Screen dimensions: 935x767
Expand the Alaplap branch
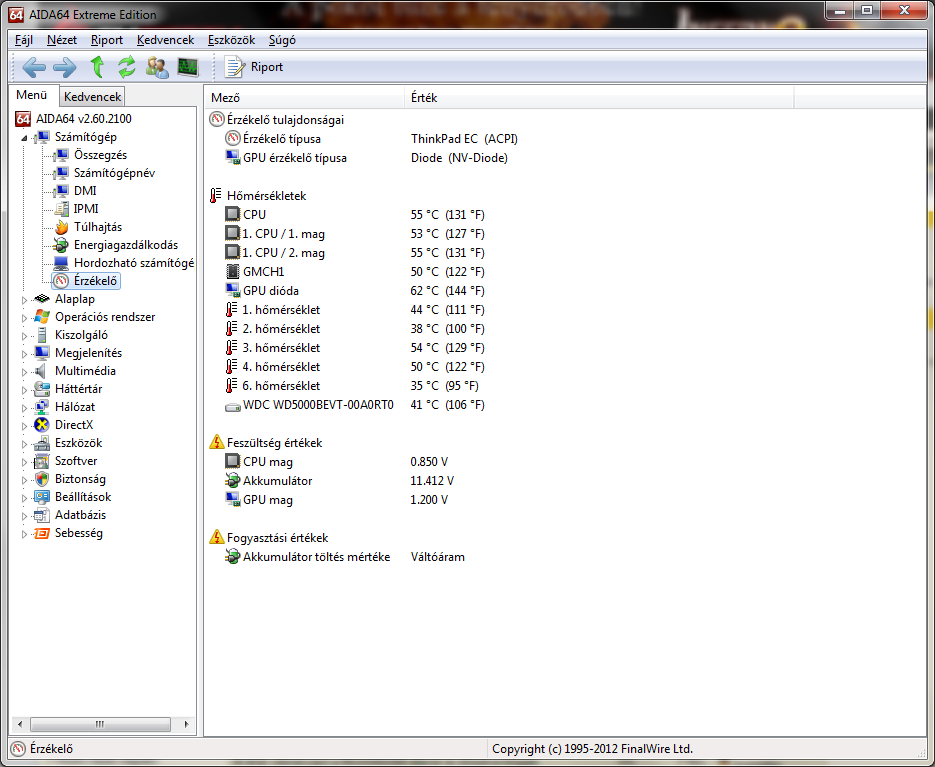pos(24,300)
